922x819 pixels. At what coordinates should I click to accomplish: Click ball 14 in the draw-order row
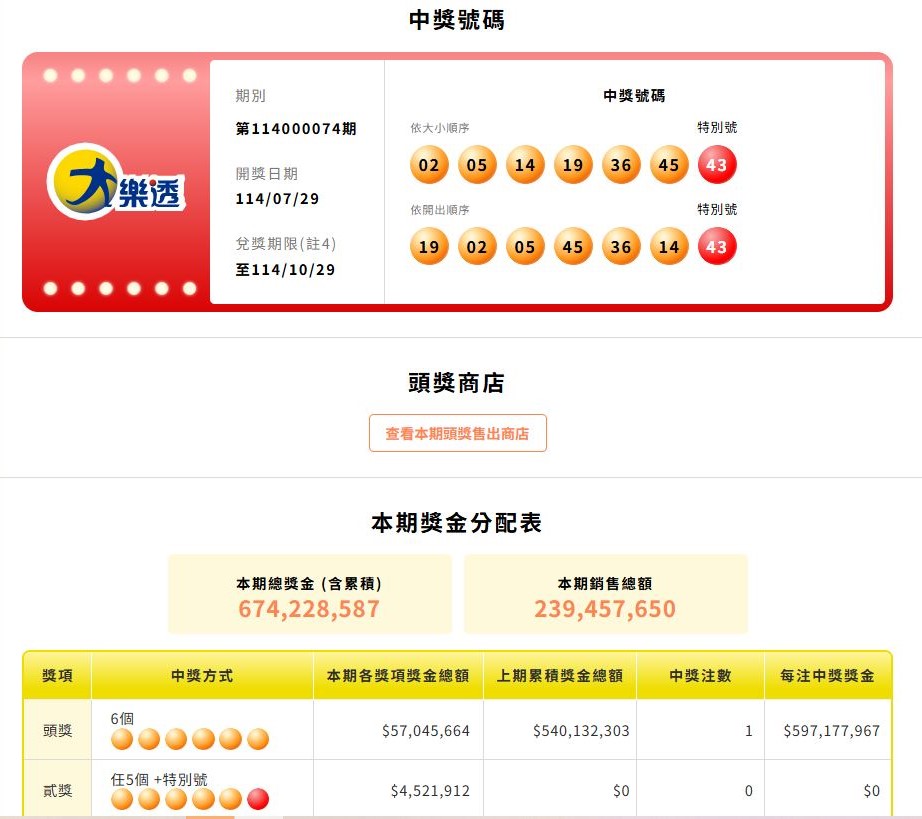[x=669, y=246]
